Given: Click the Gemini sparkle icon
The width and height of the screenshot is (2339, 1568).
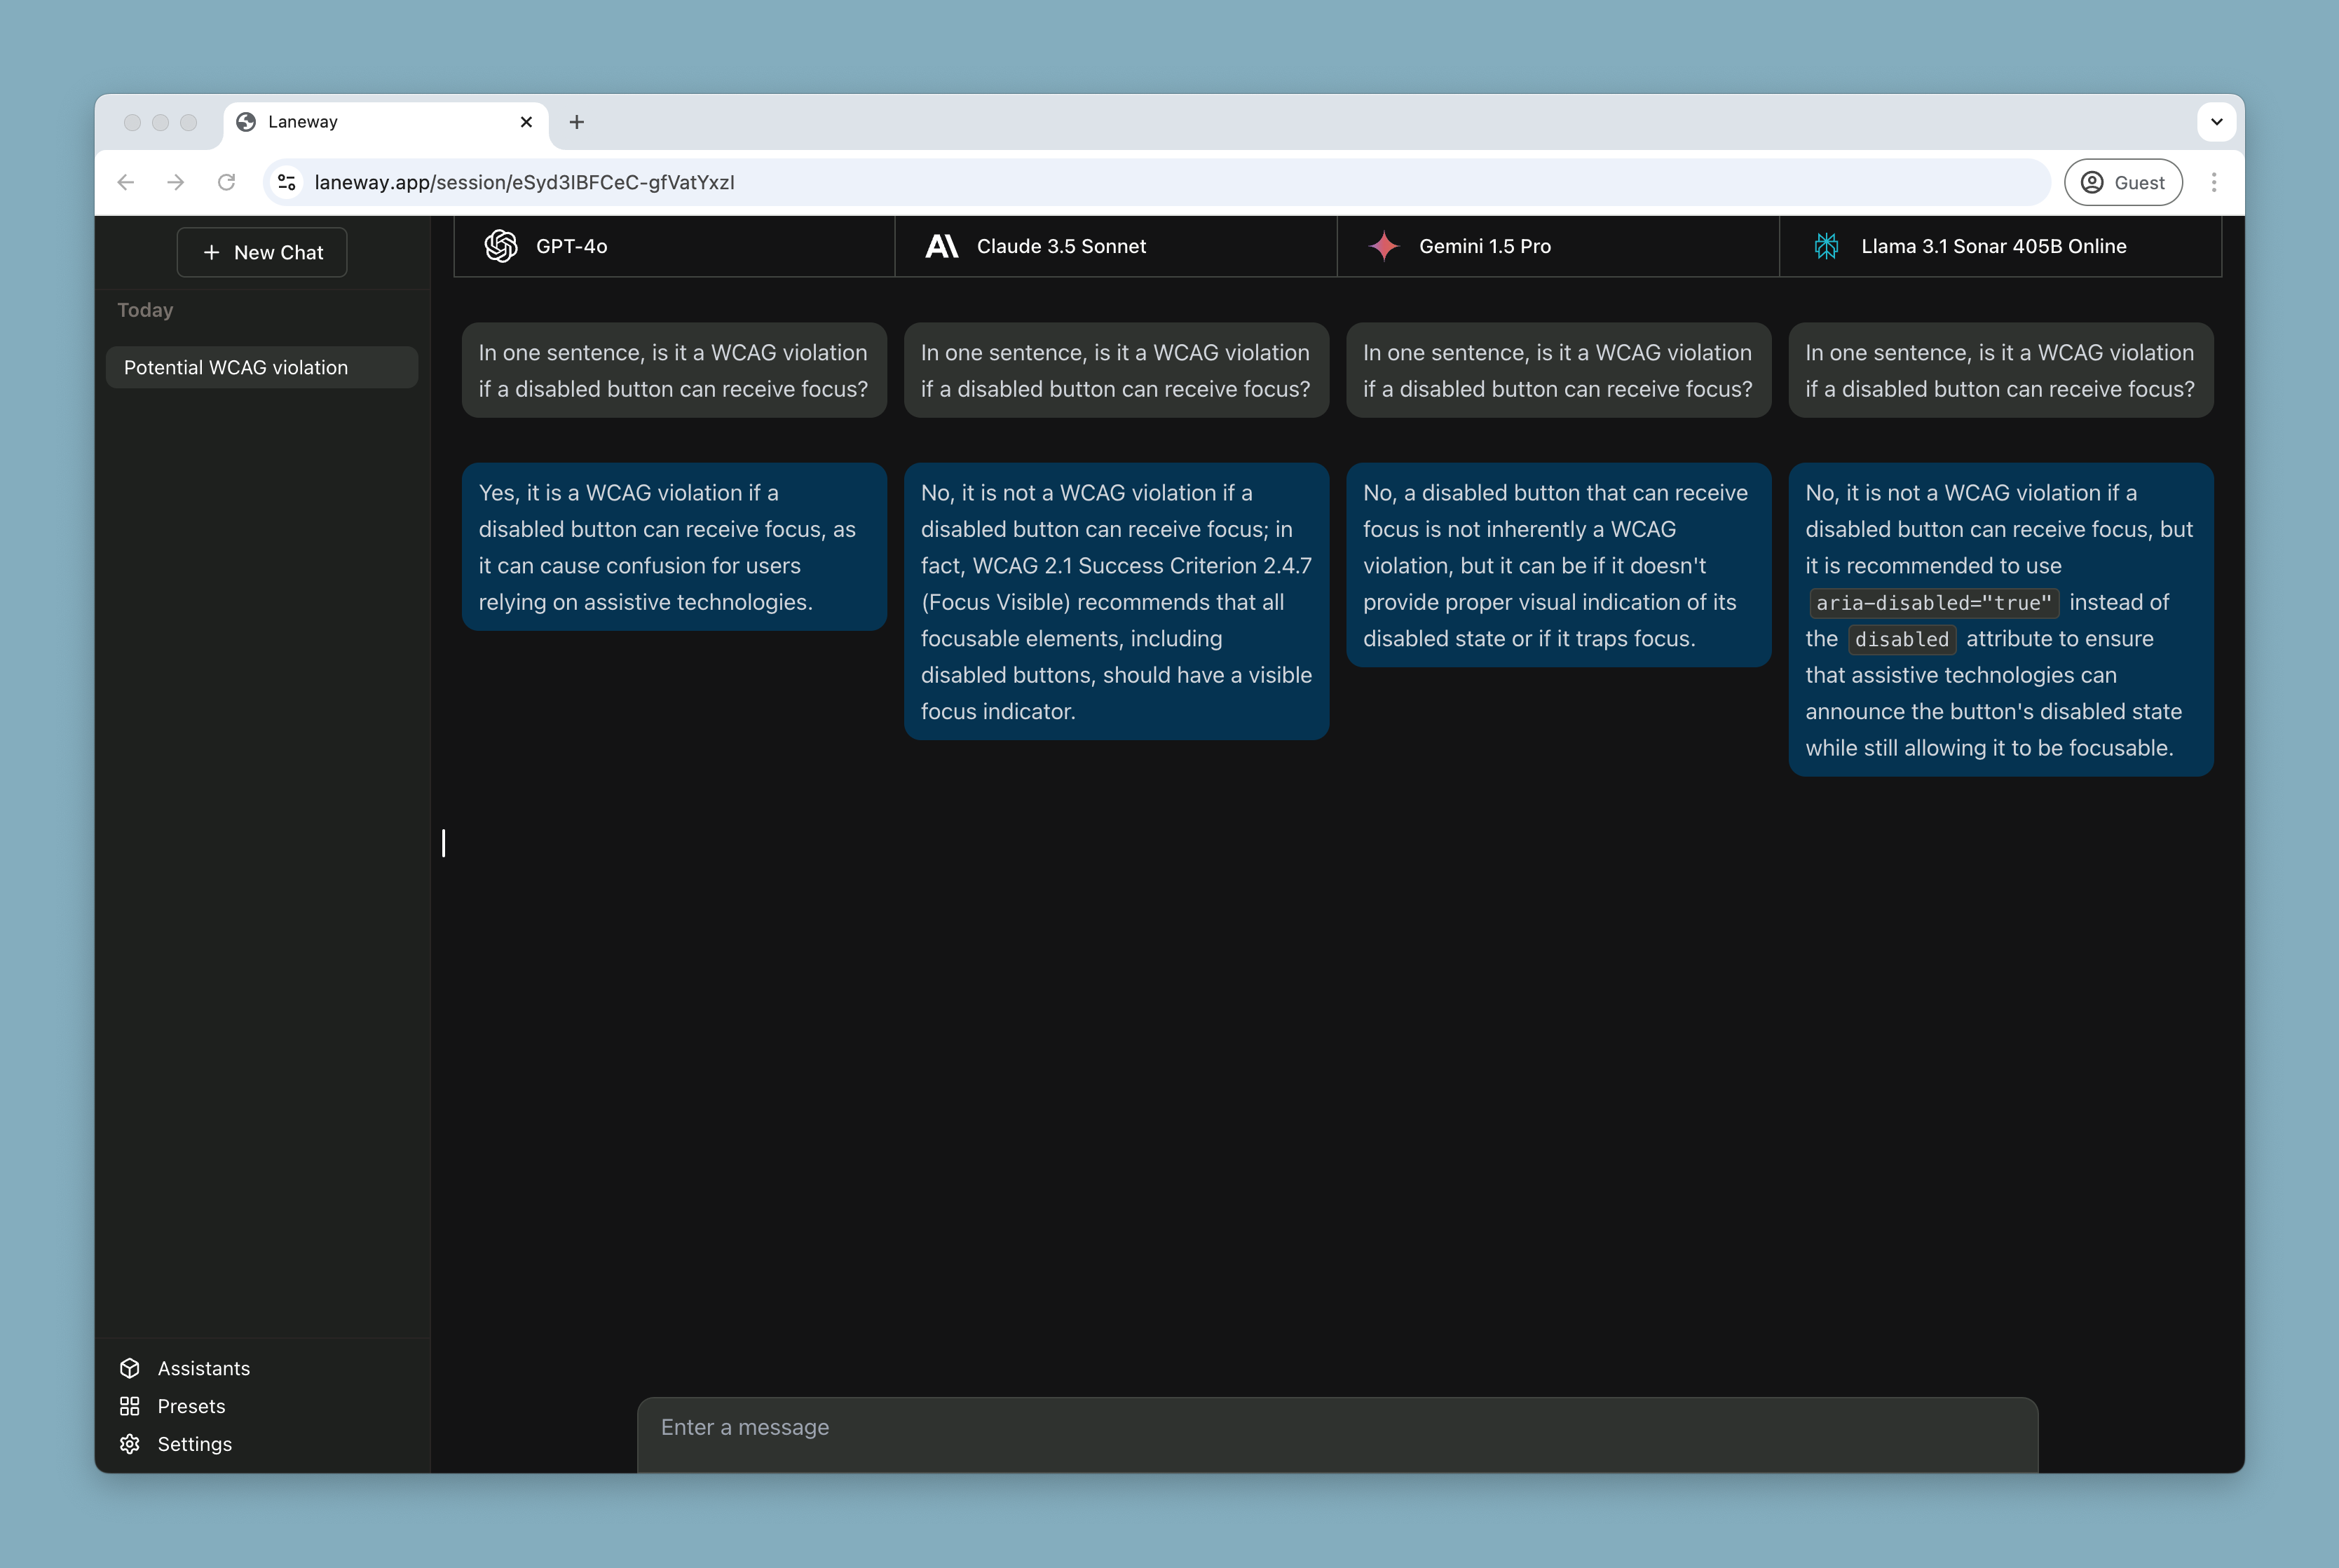Looking at the screenshot, I should [1384, 246].
